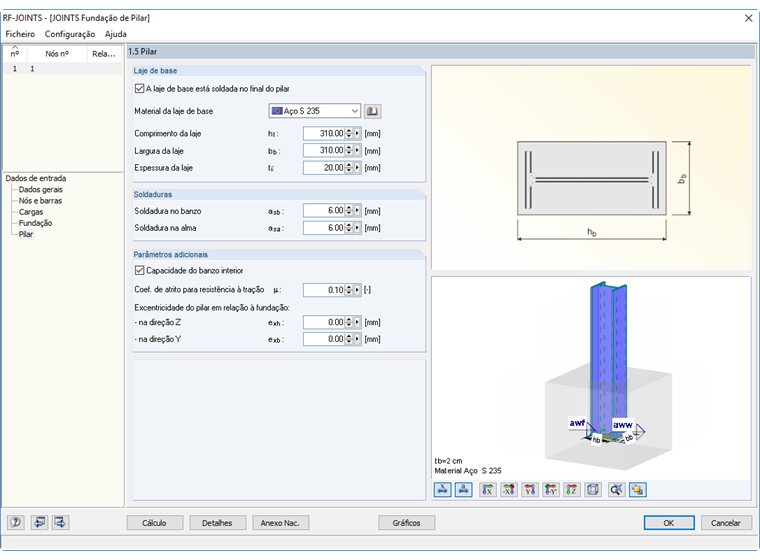Go to previous input window icon
This screenshot has height=560, width=760.
pyautogui.click(x=39, y=522)
